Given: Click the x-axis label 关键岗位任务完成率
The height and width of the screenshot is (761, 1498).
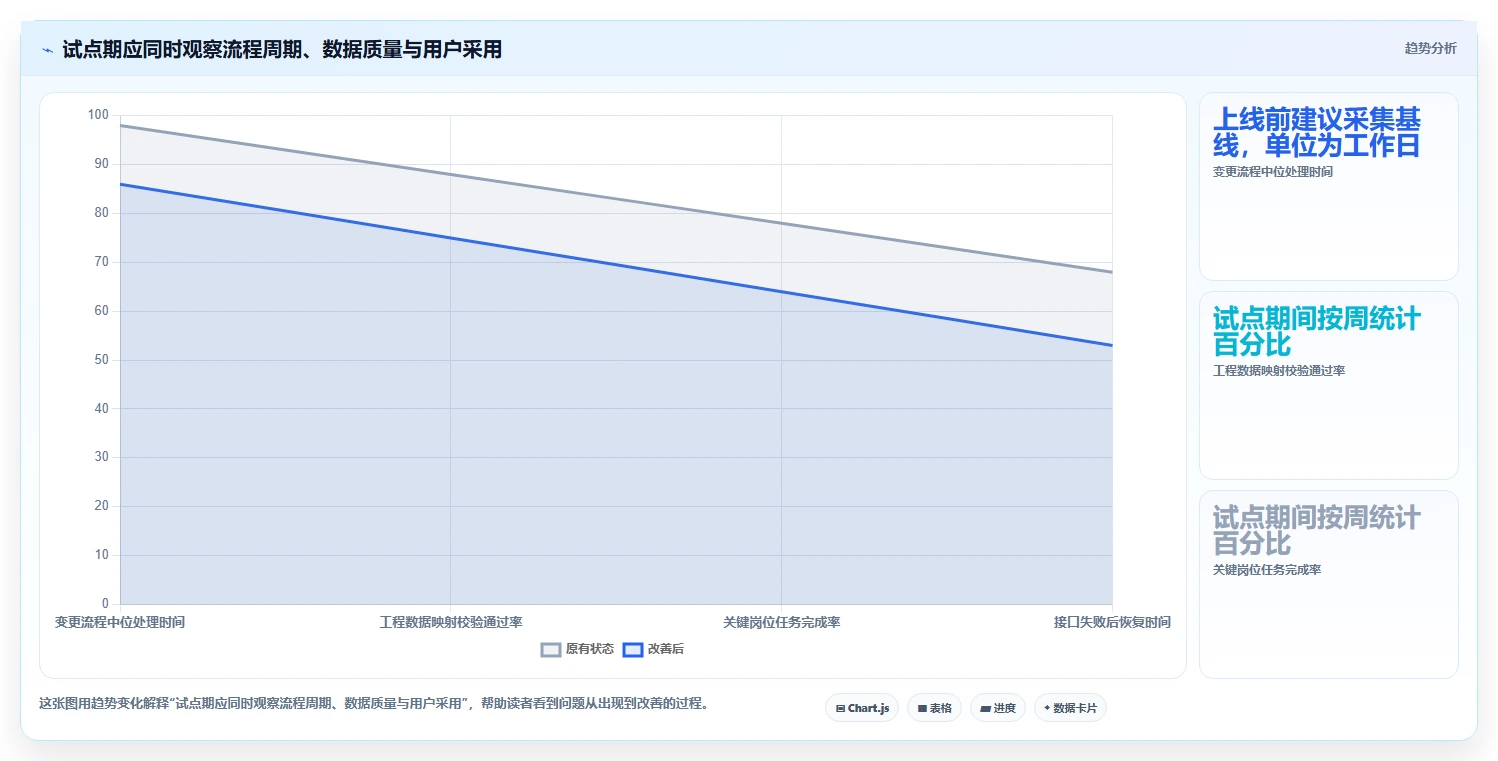Looking at the screenshot, I should [x=782, y=622].
